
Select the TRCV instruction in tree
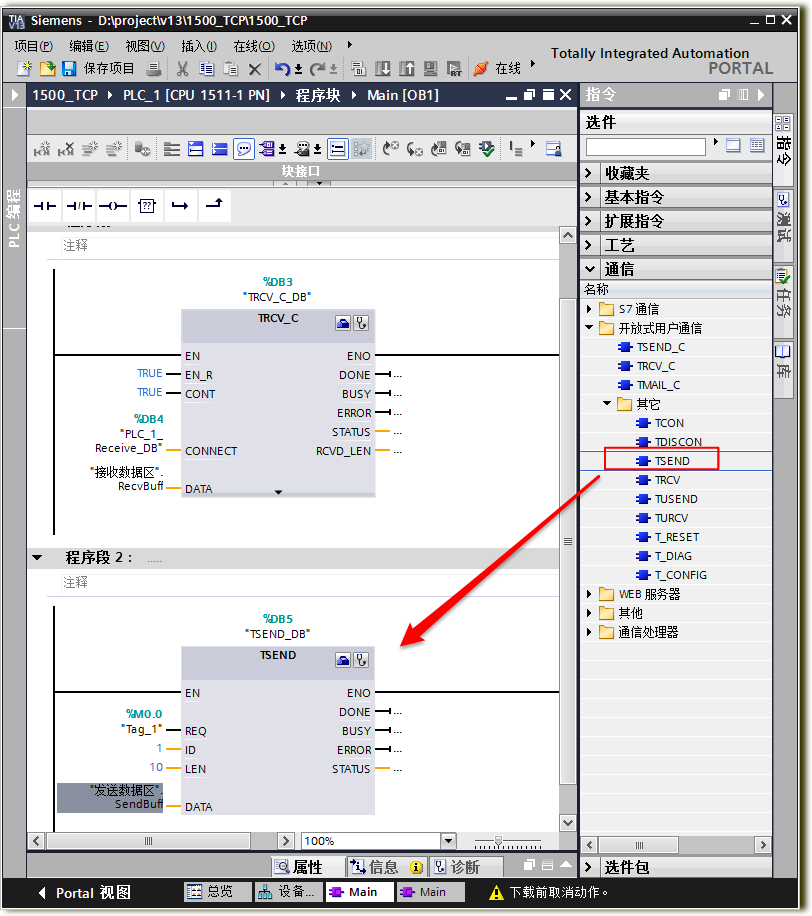pos(667,480)
